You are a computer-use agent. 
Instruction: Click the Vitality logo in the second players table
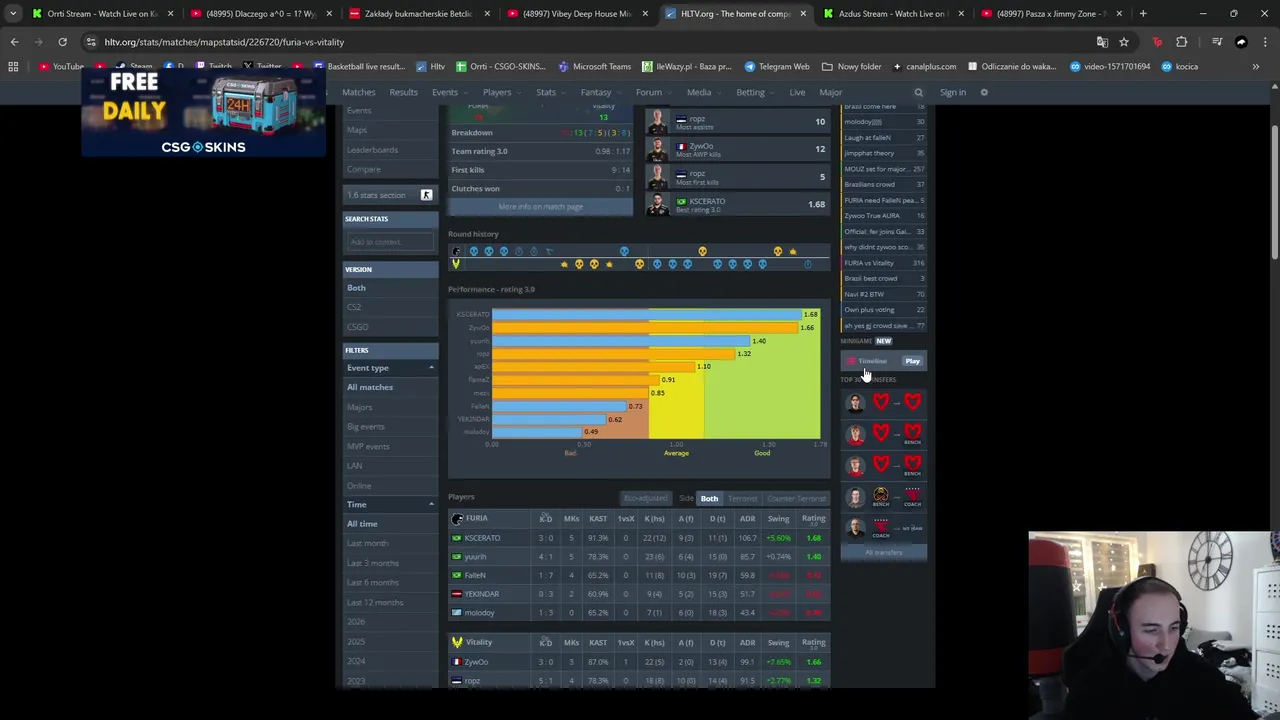[x=457, y=642]
